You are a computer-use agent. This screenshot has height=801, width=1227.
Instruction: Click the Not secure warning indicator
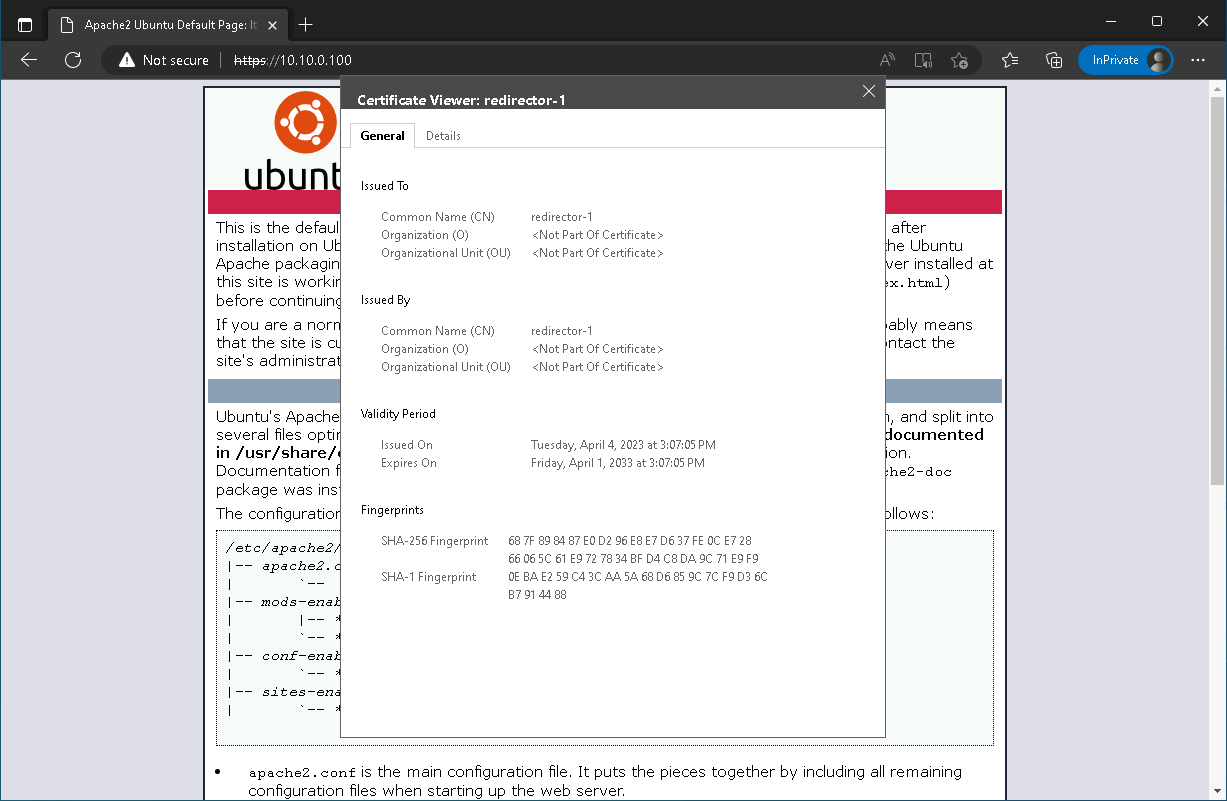pos(164,60)
